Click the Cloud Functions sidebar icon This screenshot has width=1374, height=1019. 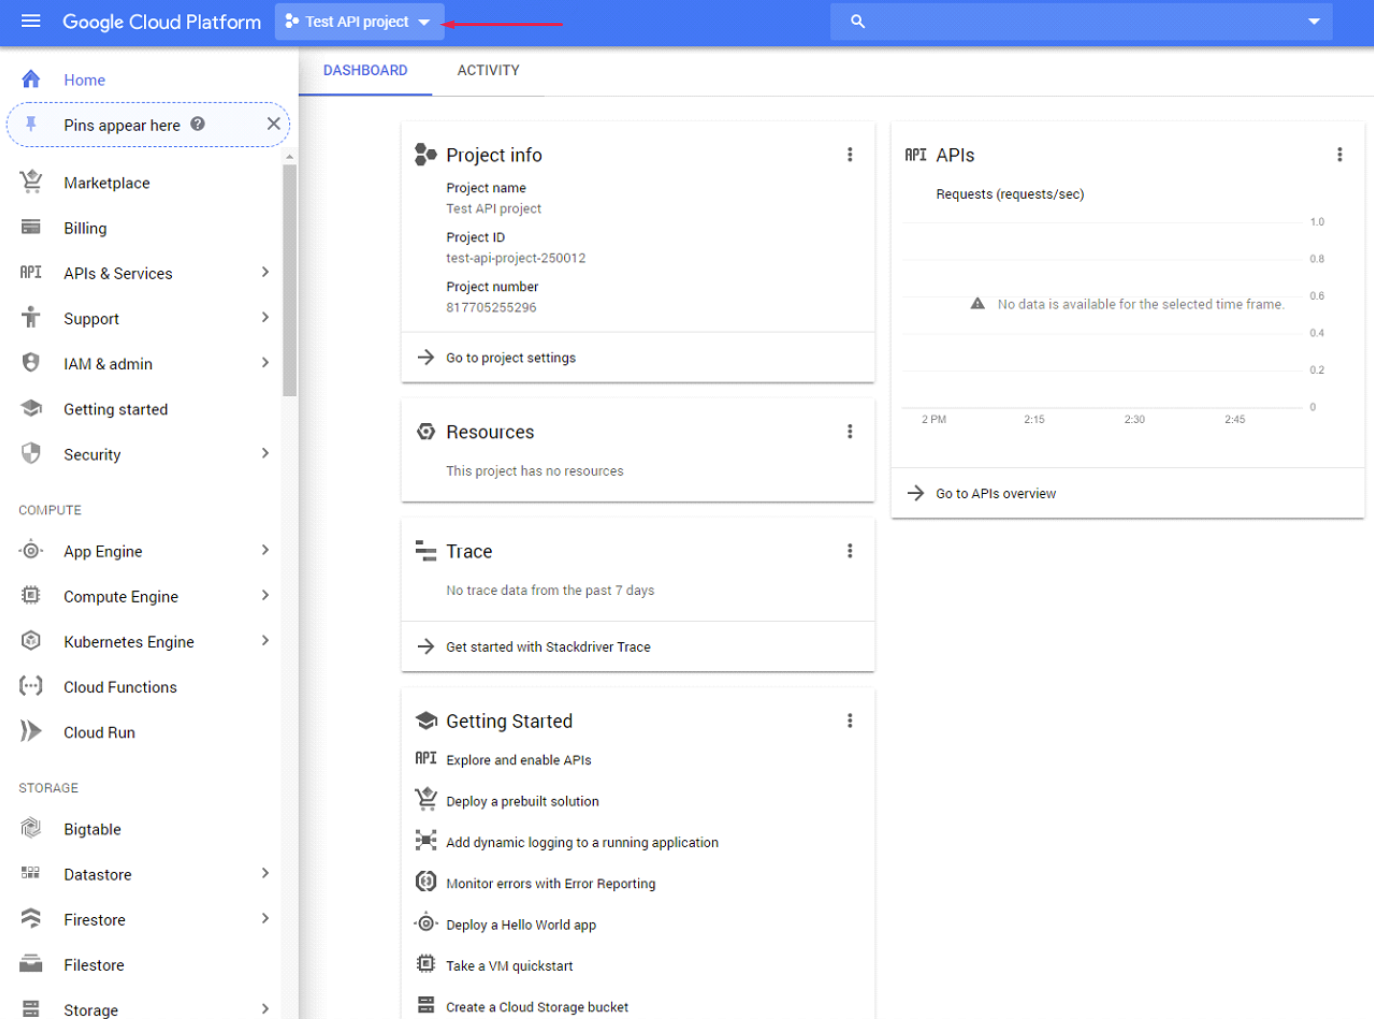[31, 686]
